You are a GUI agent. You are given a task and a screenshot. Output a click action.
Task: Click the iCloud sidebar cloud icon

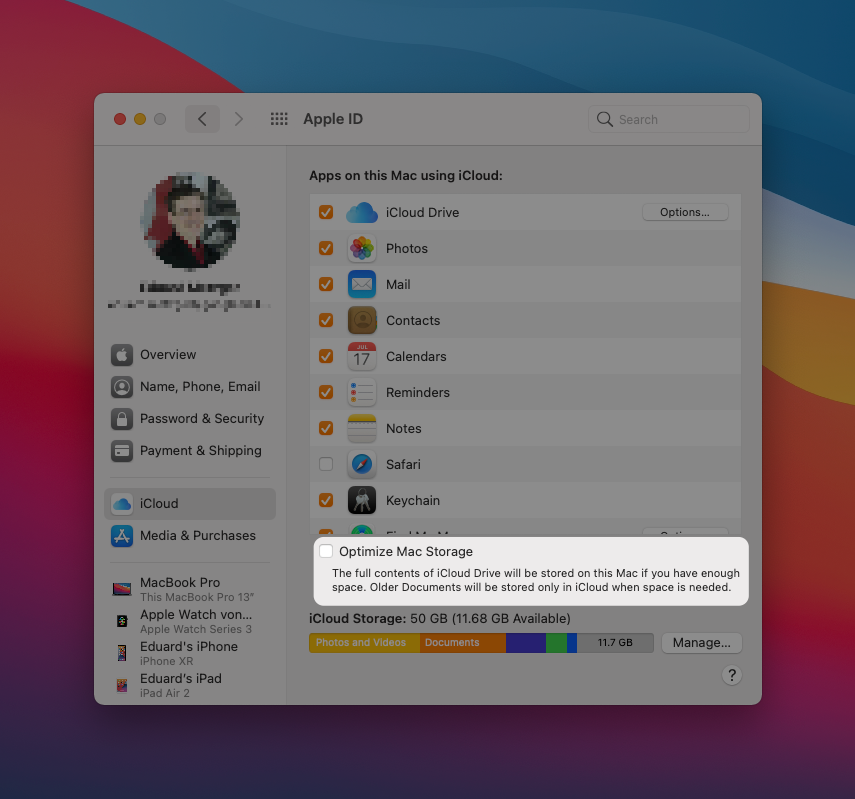tap(122, 504)
